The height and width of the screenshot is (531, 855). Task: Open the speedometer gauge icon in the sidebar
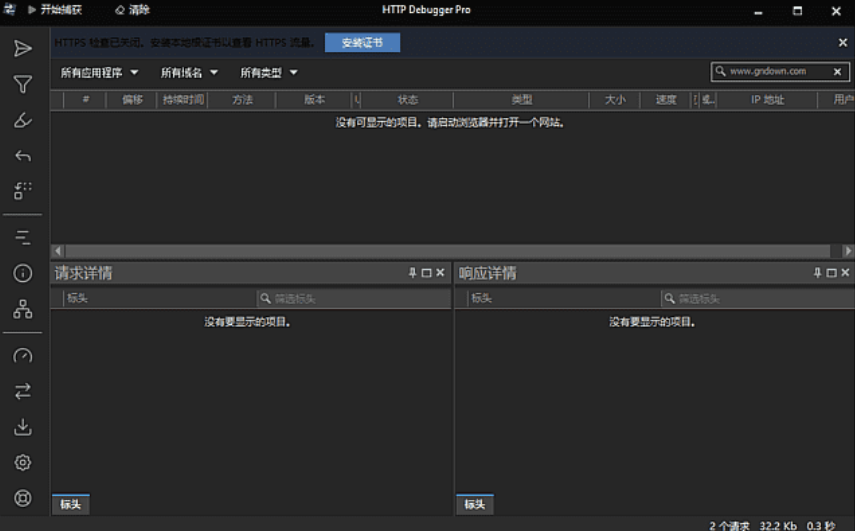(22, 355)
